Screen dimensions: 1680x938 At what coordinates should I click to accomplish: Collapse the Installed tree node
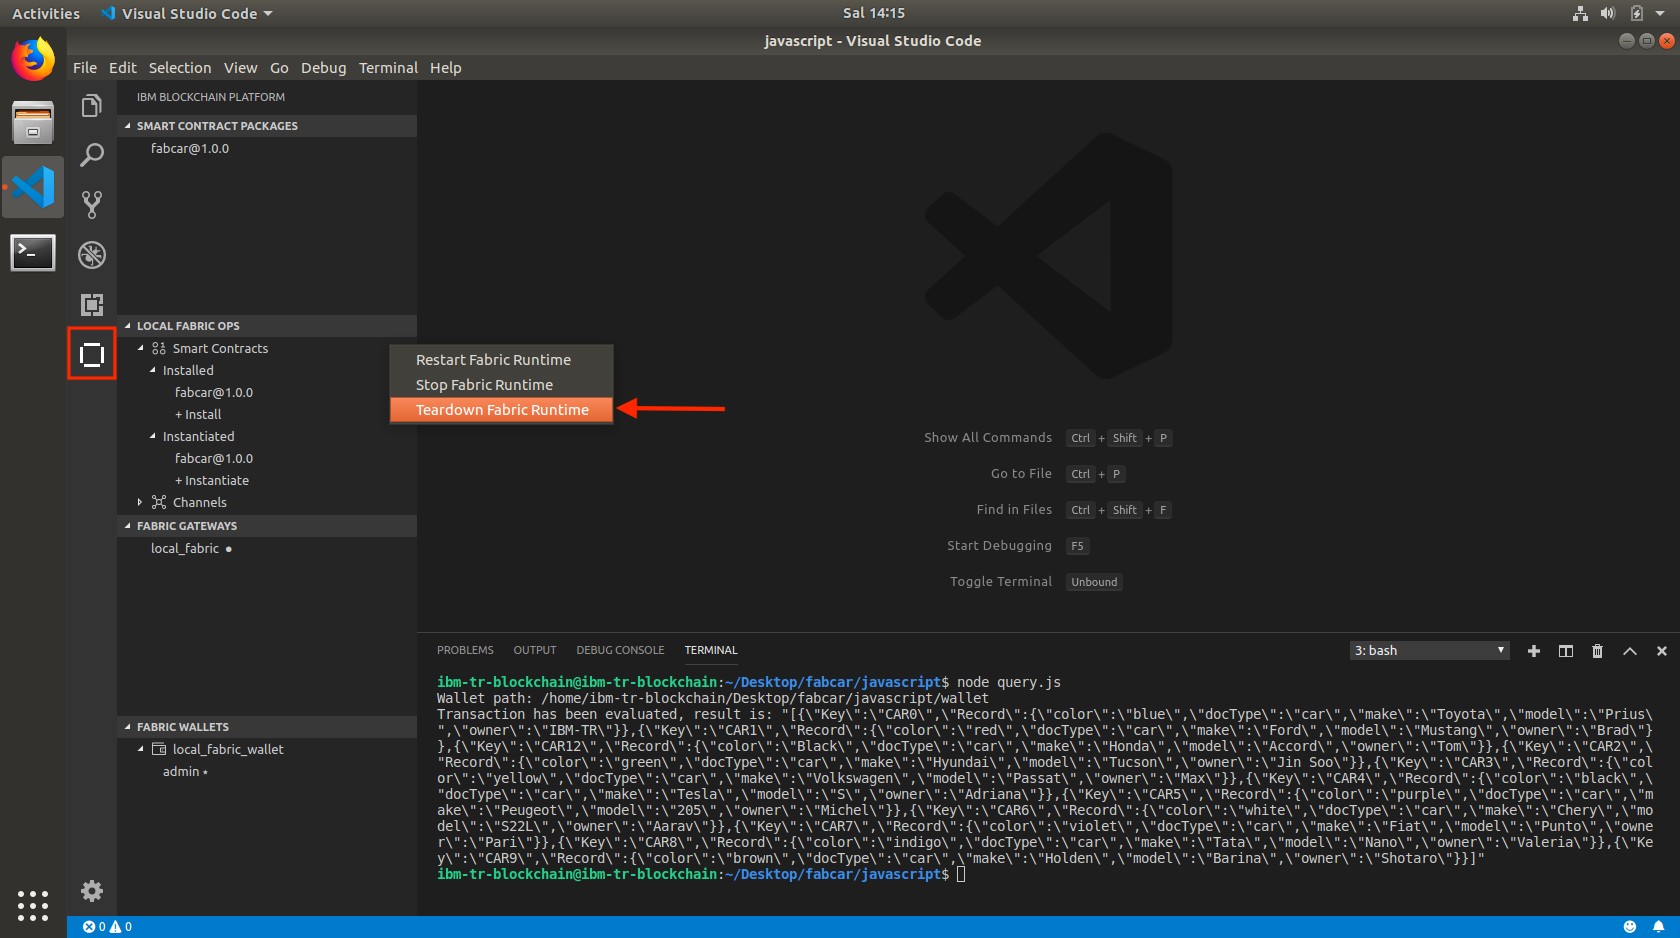tap(153, 370)
